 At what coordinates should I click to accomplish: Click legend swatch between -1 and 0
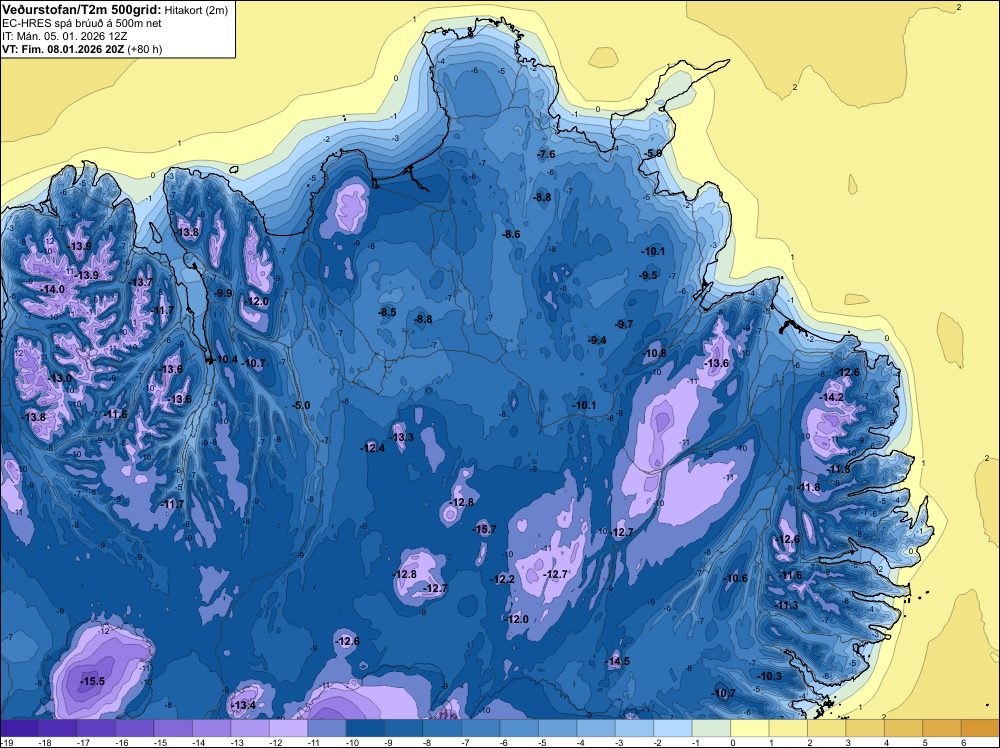(711, 728)
